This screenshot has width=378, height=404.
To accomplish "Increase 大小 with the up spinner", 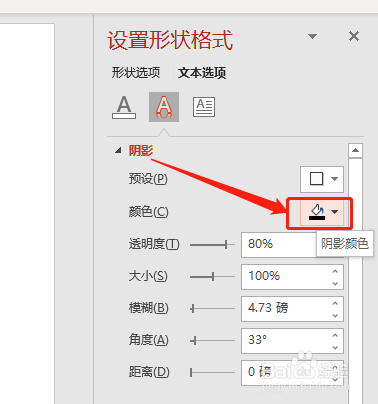I will [x=335, y=271].
